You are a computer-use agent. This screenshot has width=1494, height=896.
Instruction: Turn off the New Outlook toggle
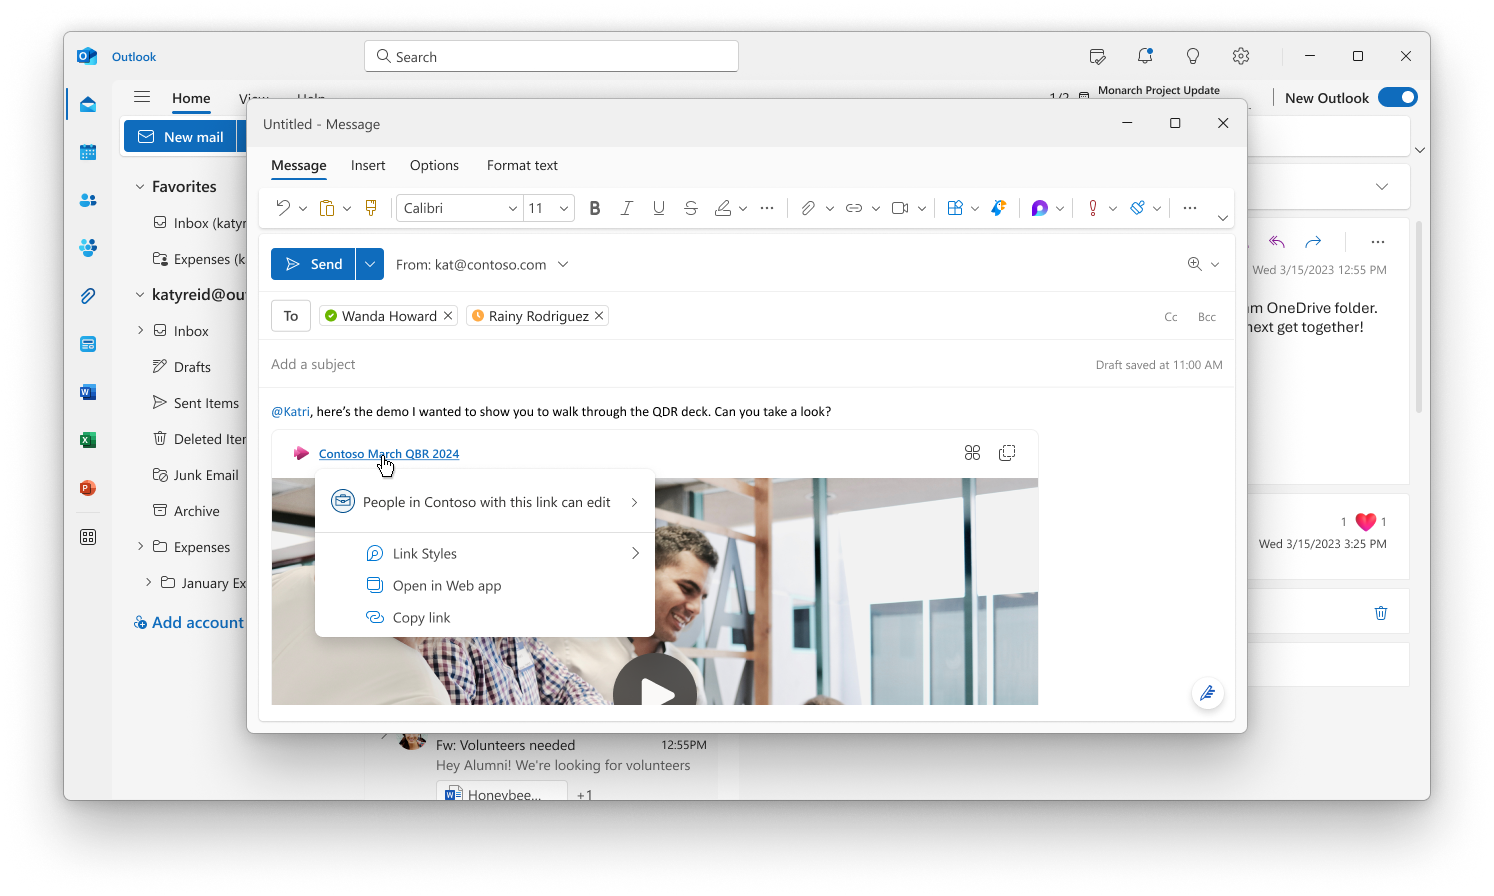1398,97
